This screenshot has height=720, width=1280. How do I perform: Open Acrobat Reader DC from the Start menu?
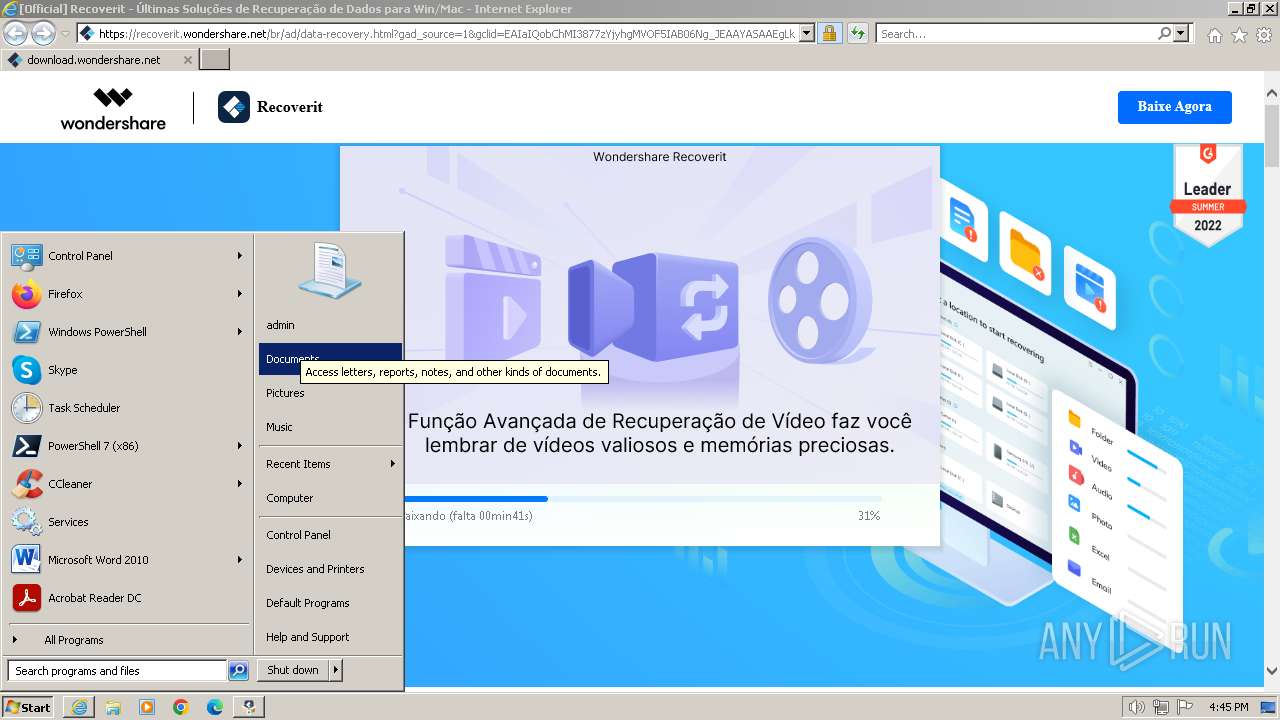128,598
